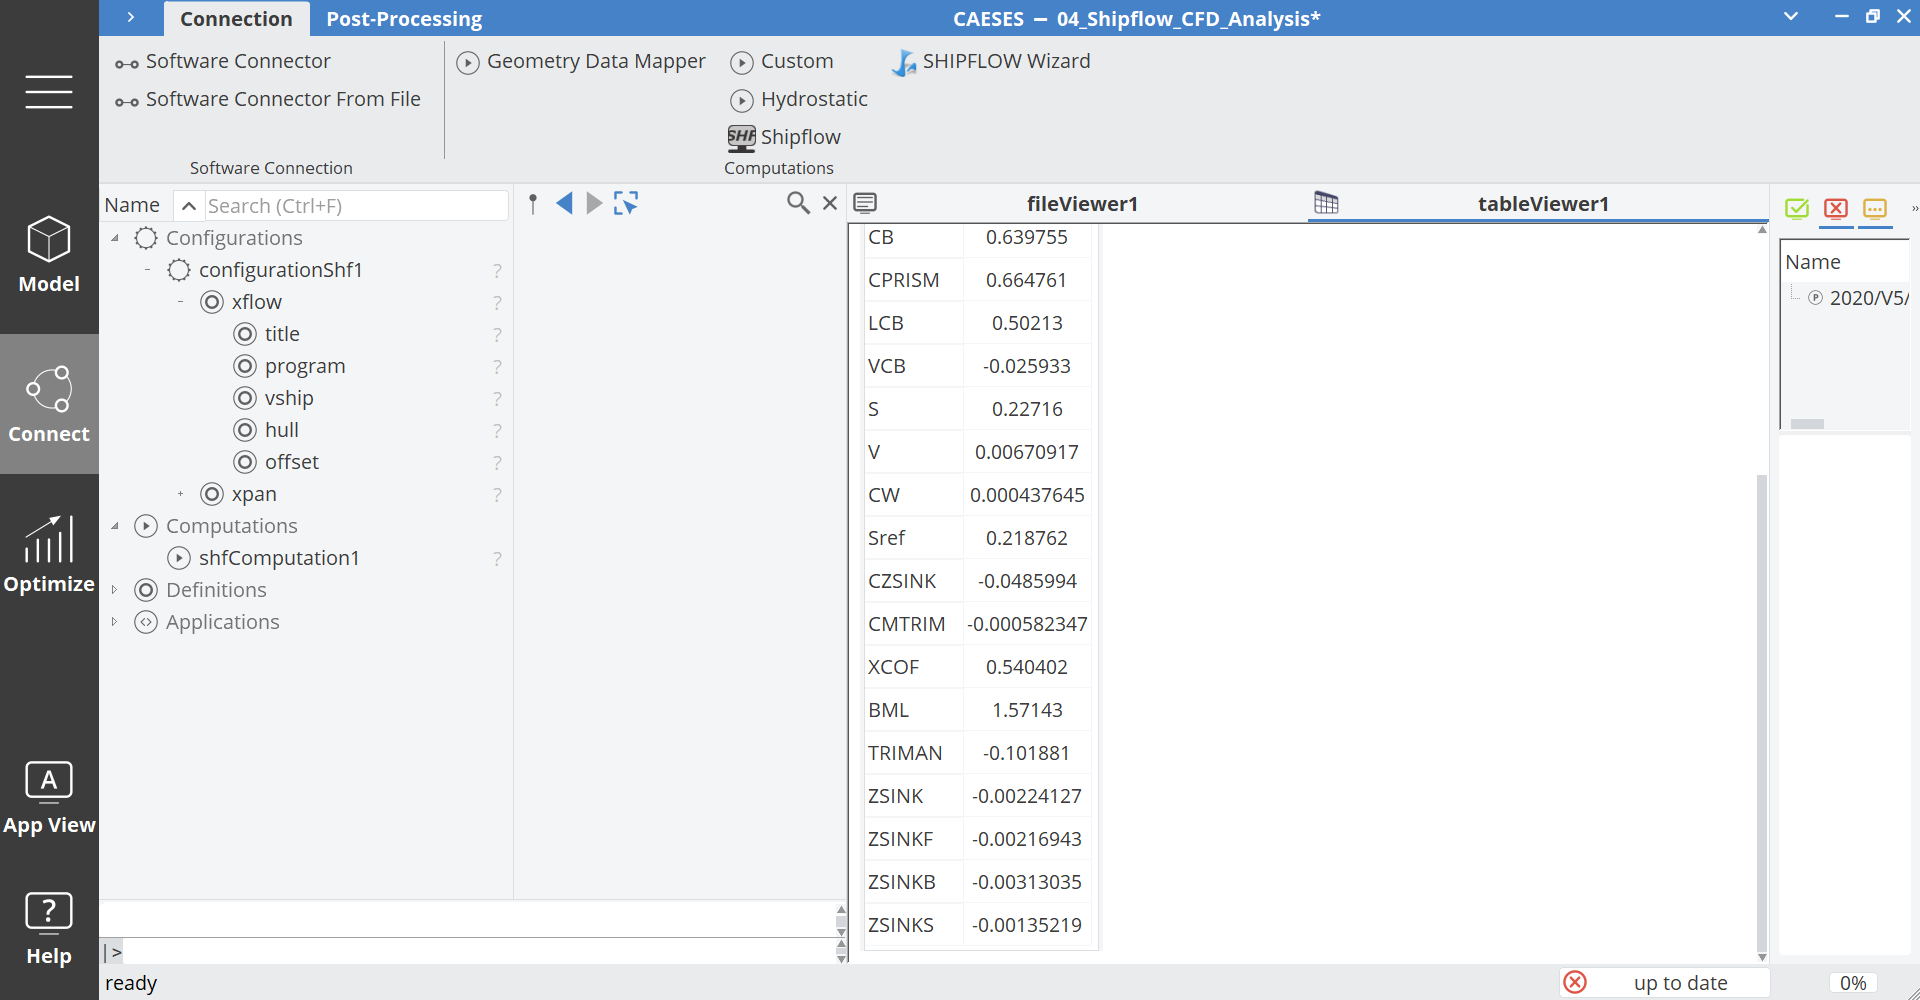Image resolution: width=1920 pixels, height=1000 pixels.
Task: Collapse the Configurations tree node
Action: click(115, 238)
